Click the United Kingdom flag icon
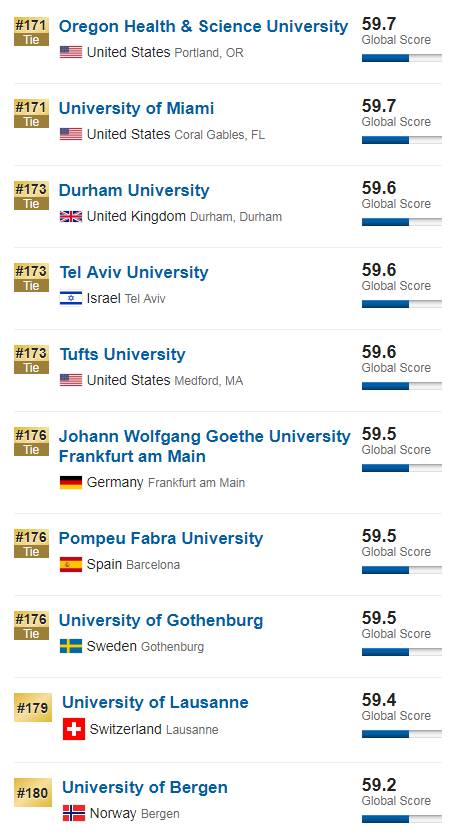The image size is (454, 836). [71, 216]
